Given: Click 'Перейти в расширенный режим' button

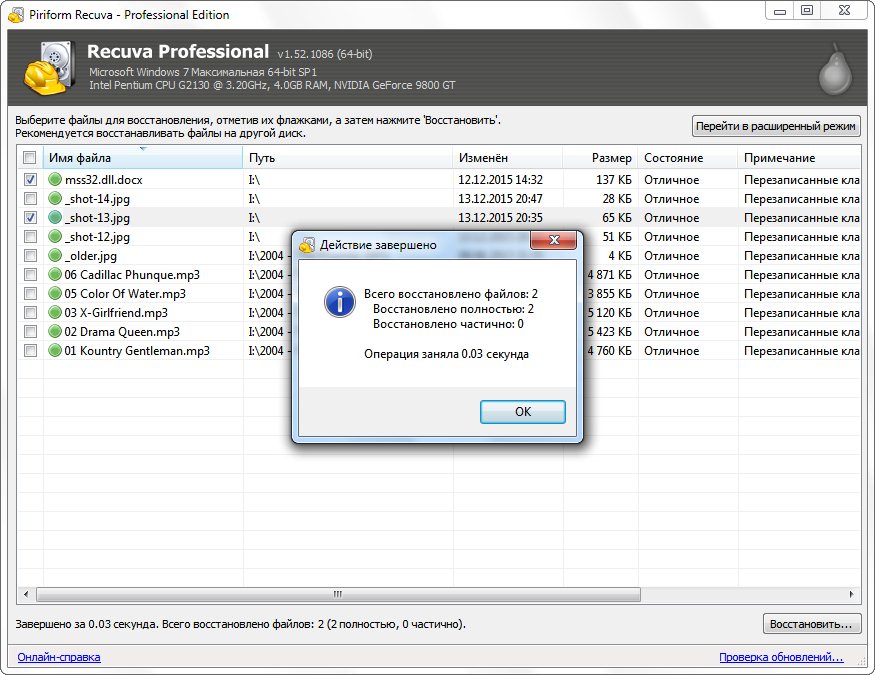Looking at the screenshot, I should [776, 126].
